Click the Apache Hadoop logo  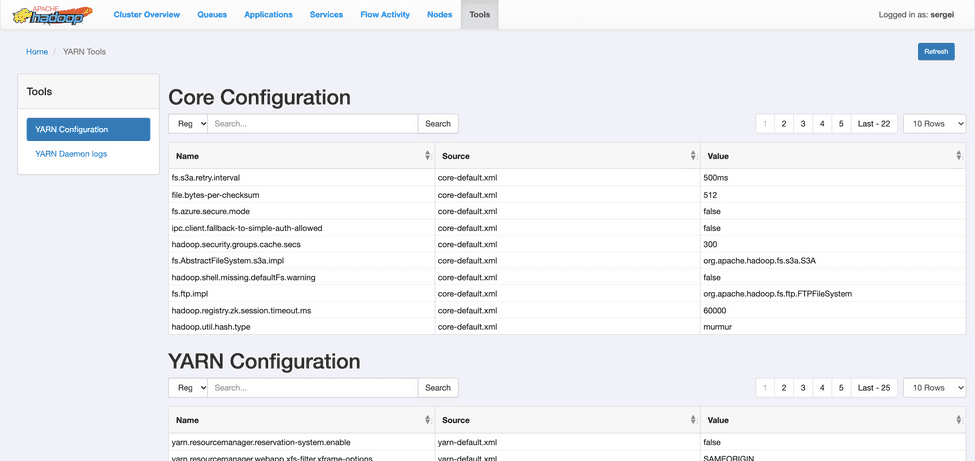52,15
